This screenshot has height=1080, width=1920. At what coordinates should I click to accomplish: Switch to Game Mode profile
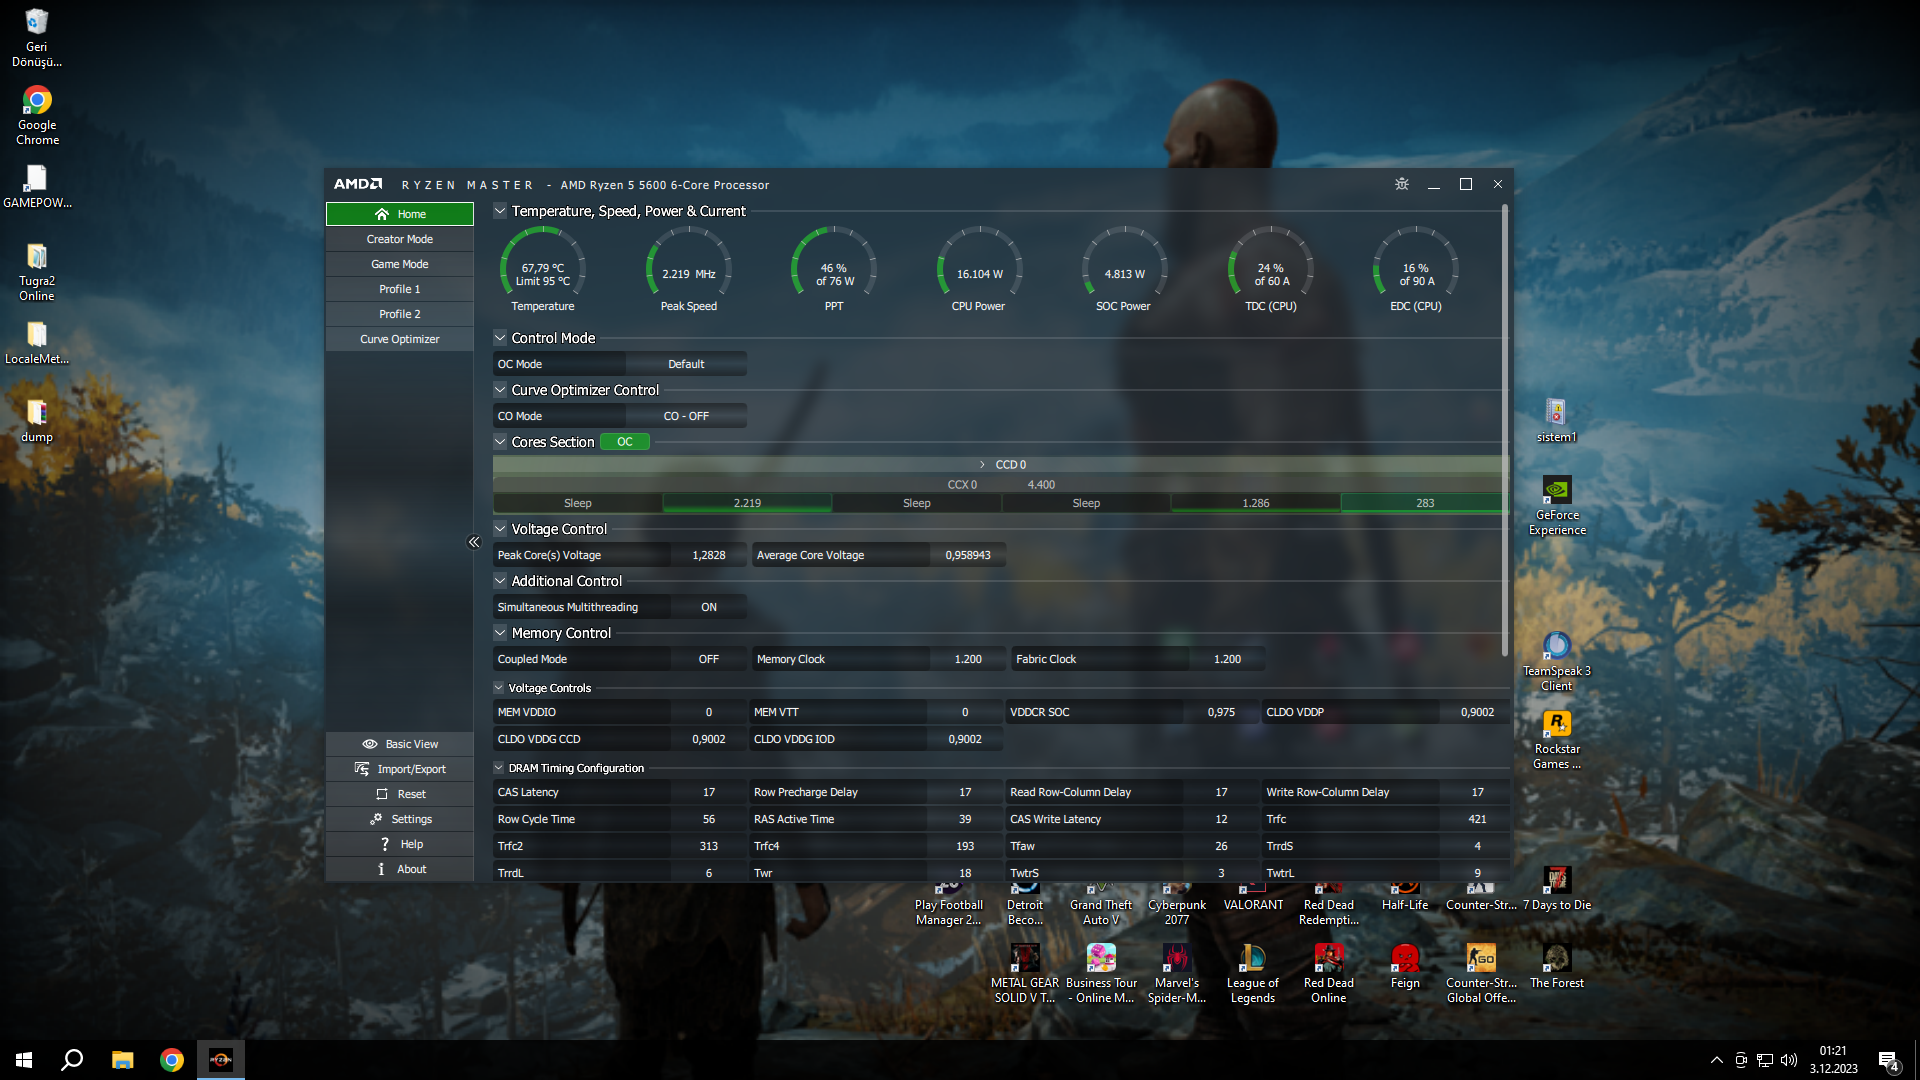pyautogui.click(x=399, y=264)
